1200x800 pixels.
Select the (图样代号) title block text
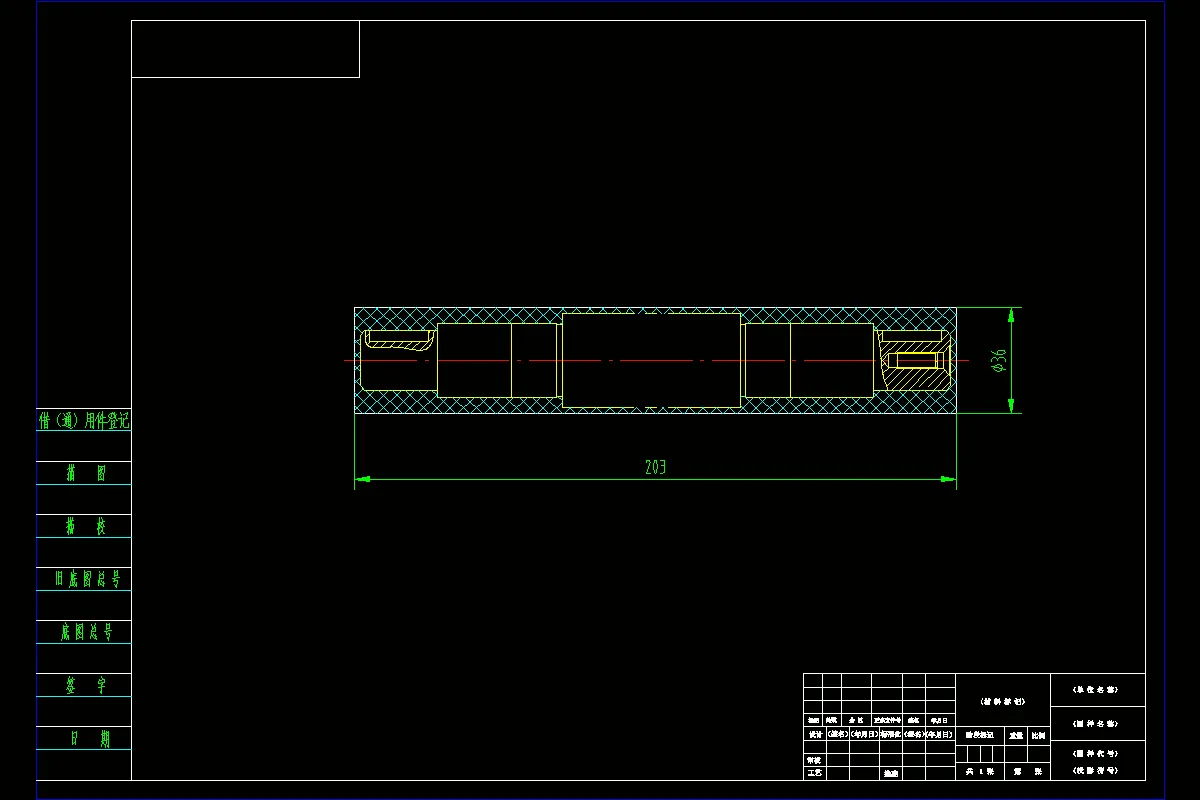1095,754
